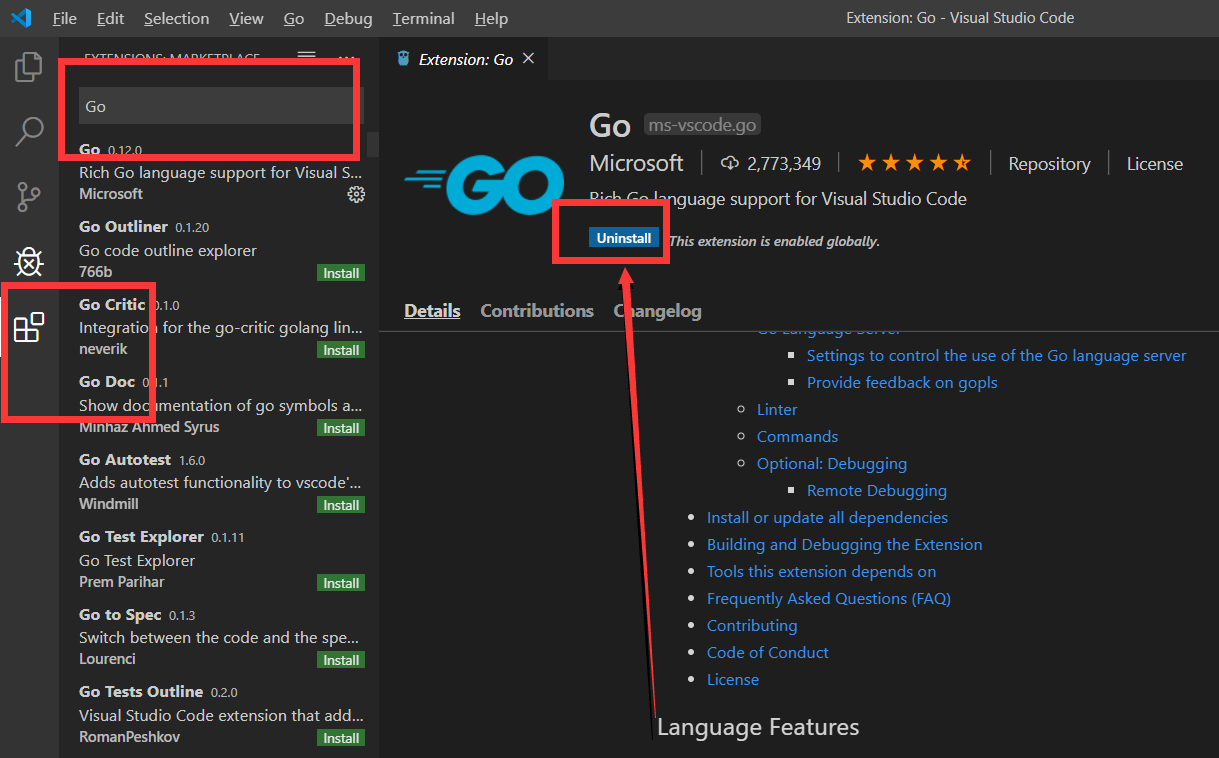This screenshot has width=1219, height=758.
Task: Click the Uninstall button
Action: pyautogui.click(x=624, y=238)
